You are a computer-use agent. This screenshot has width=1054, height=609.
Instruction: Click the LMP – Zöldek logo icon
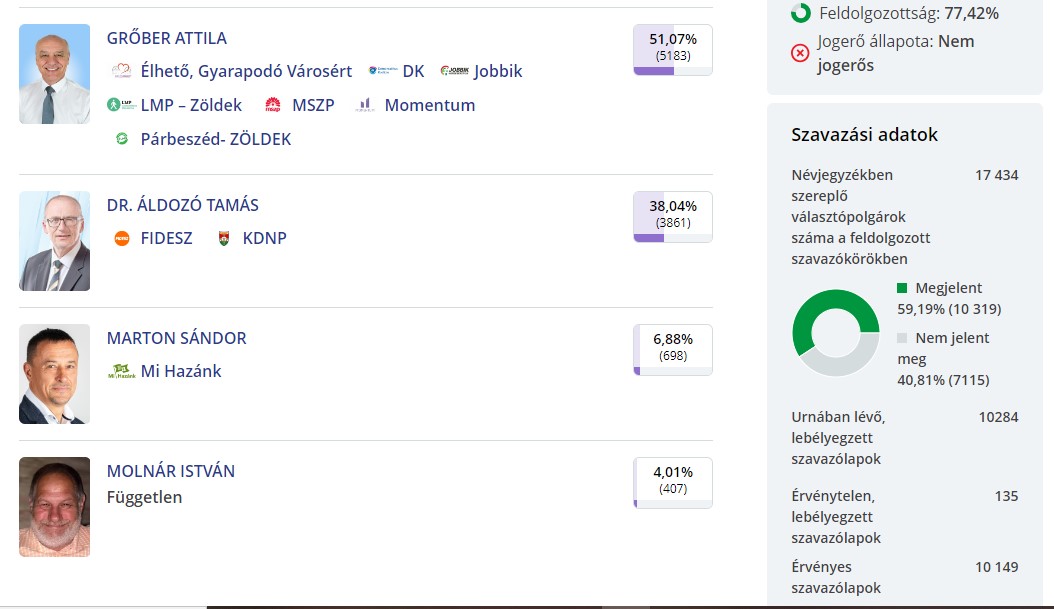pos(122,105)
